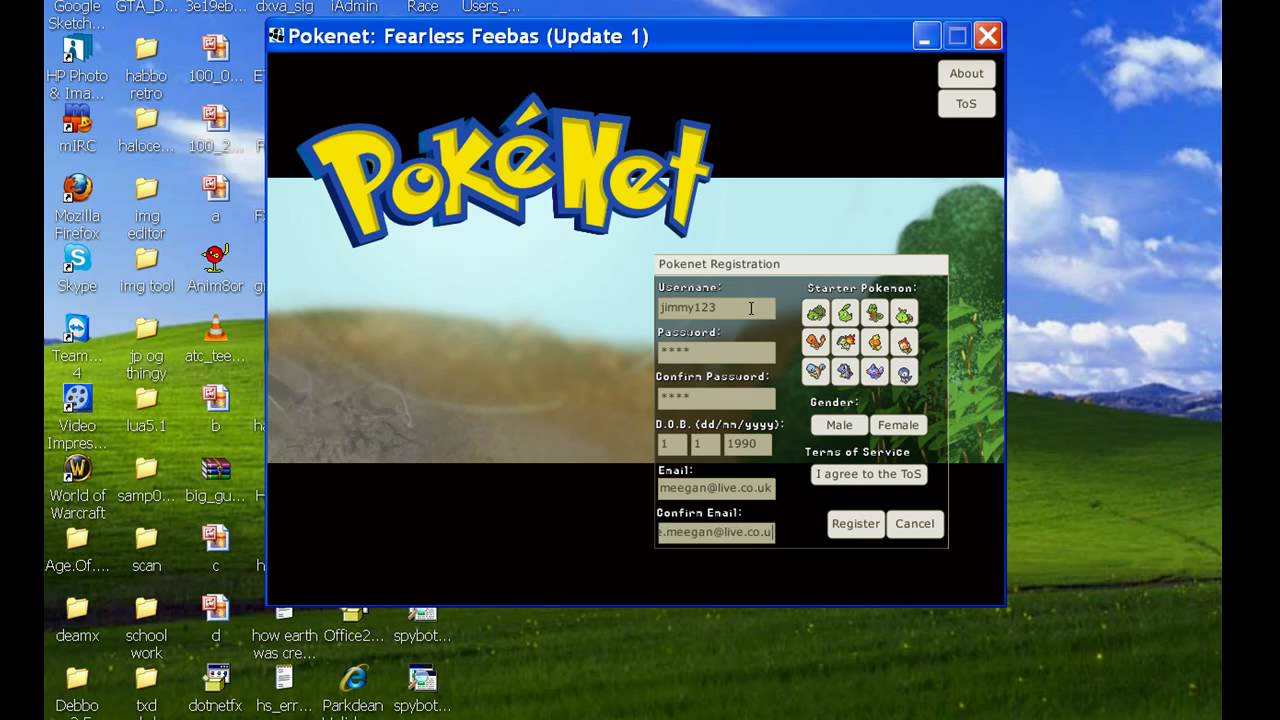Choose Bulbasaur as starter Pokemon
The image size is (1280, 720).
[816, 314]
